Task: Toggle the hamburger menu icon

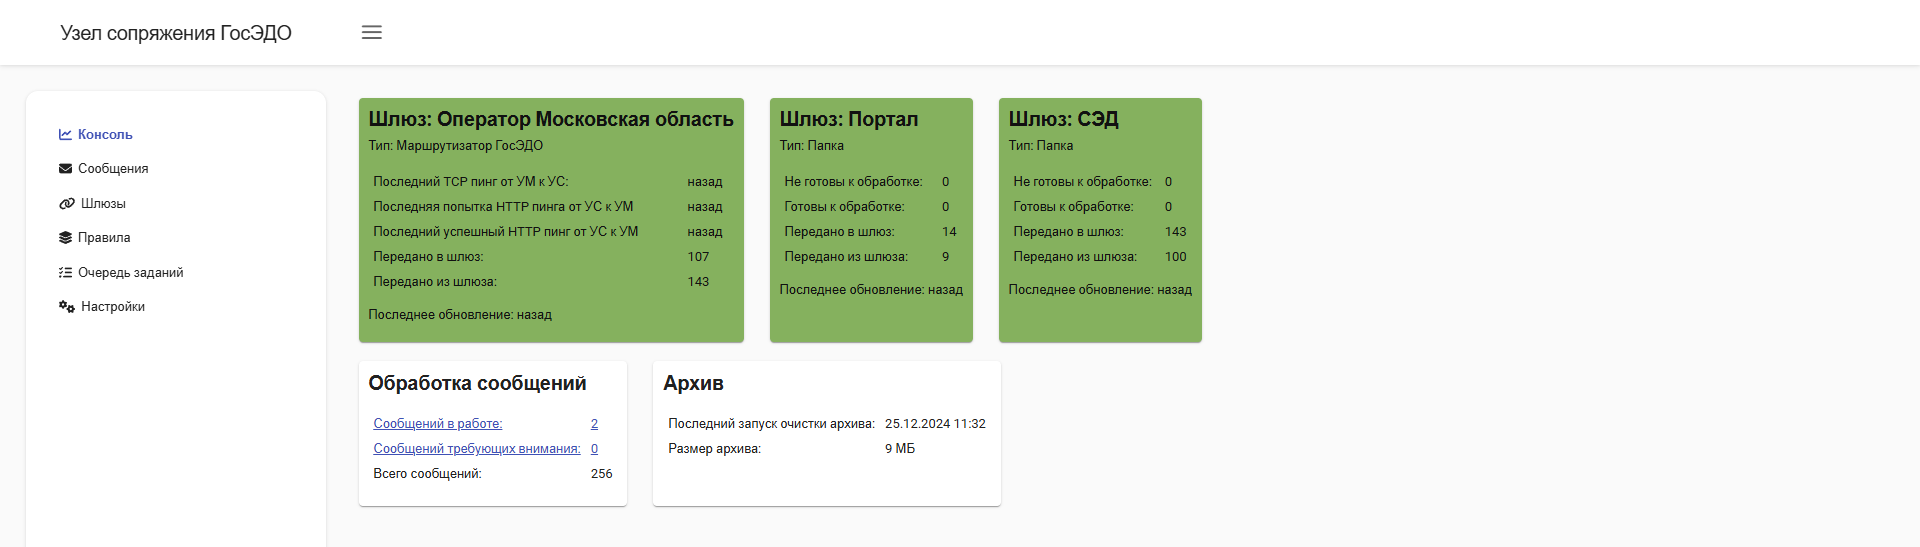Action: point(372,32)
